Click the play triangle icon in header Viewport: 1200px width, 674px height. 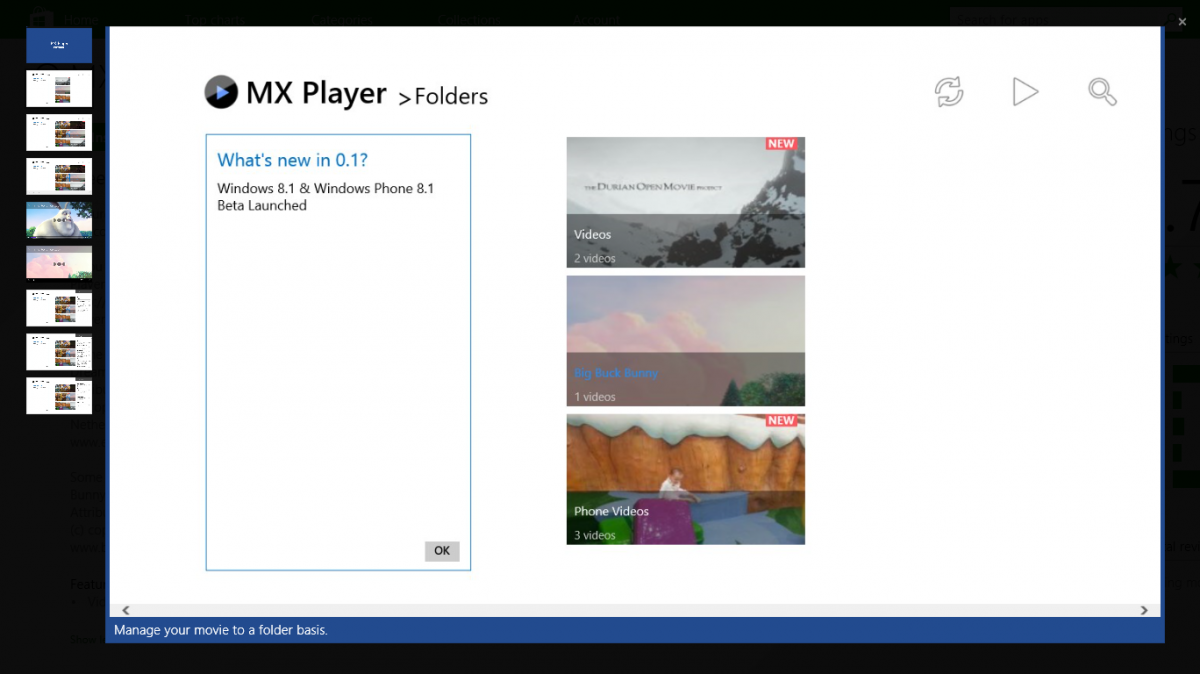(x=1025, y=92)
